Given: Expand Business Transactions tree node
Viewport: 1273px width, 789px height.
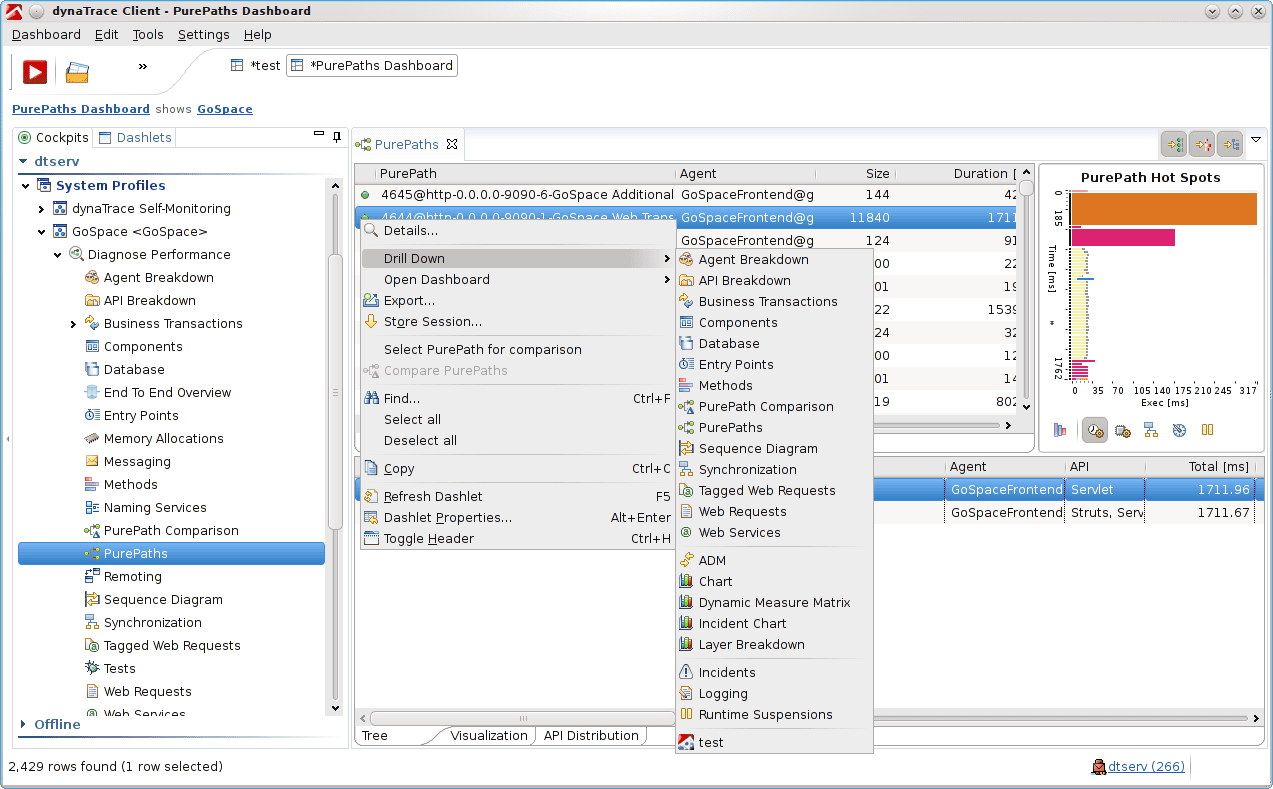Looking at the screenshot, I should (x=73, y=323).
